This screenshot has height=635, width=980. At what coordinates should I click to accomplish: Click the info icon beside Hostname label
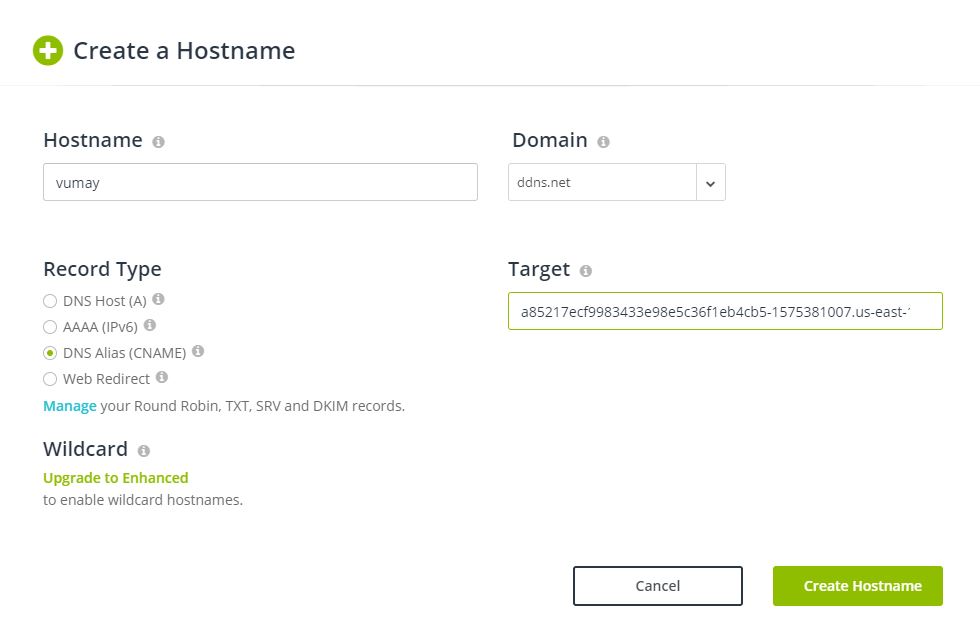(x=158, y=142)
